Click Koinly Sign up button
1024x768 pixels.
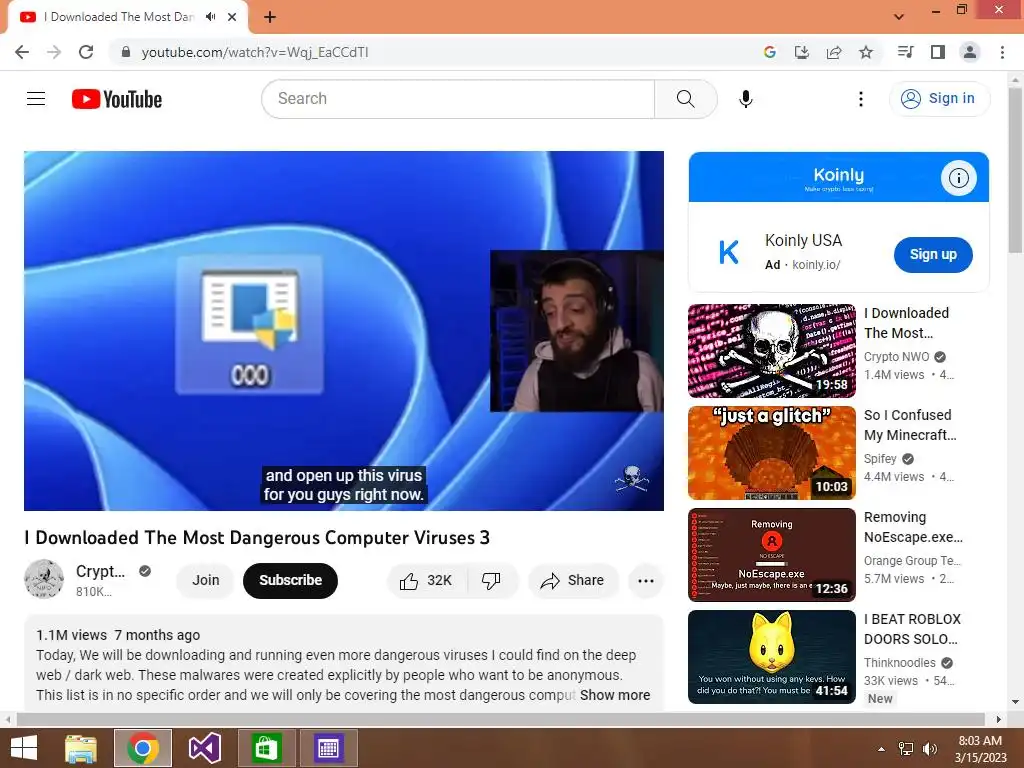click(x=933, y=255)
